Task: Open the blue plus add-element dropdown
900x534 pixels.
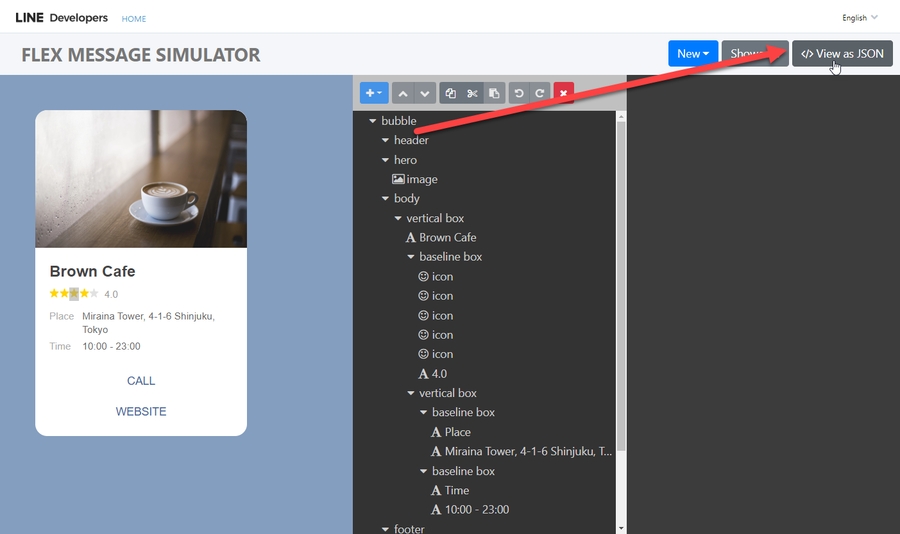Action: point(373,93)
